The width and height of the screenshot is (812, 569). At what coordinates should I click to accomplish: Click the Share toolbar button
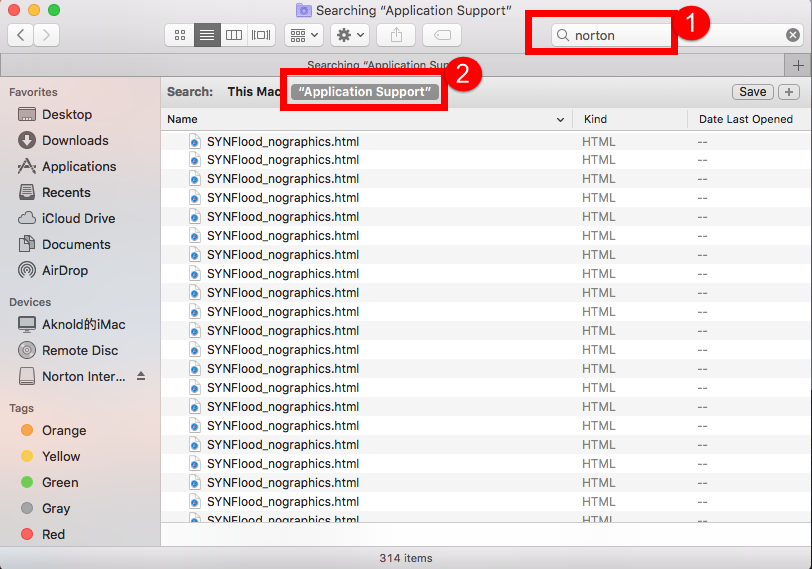coord(396,35)
